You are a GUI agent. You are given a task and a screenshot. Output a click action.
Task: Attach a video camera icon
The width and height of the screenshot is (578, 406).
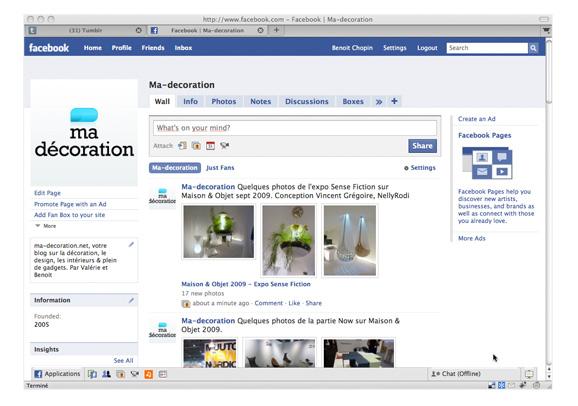click(224, 146)
